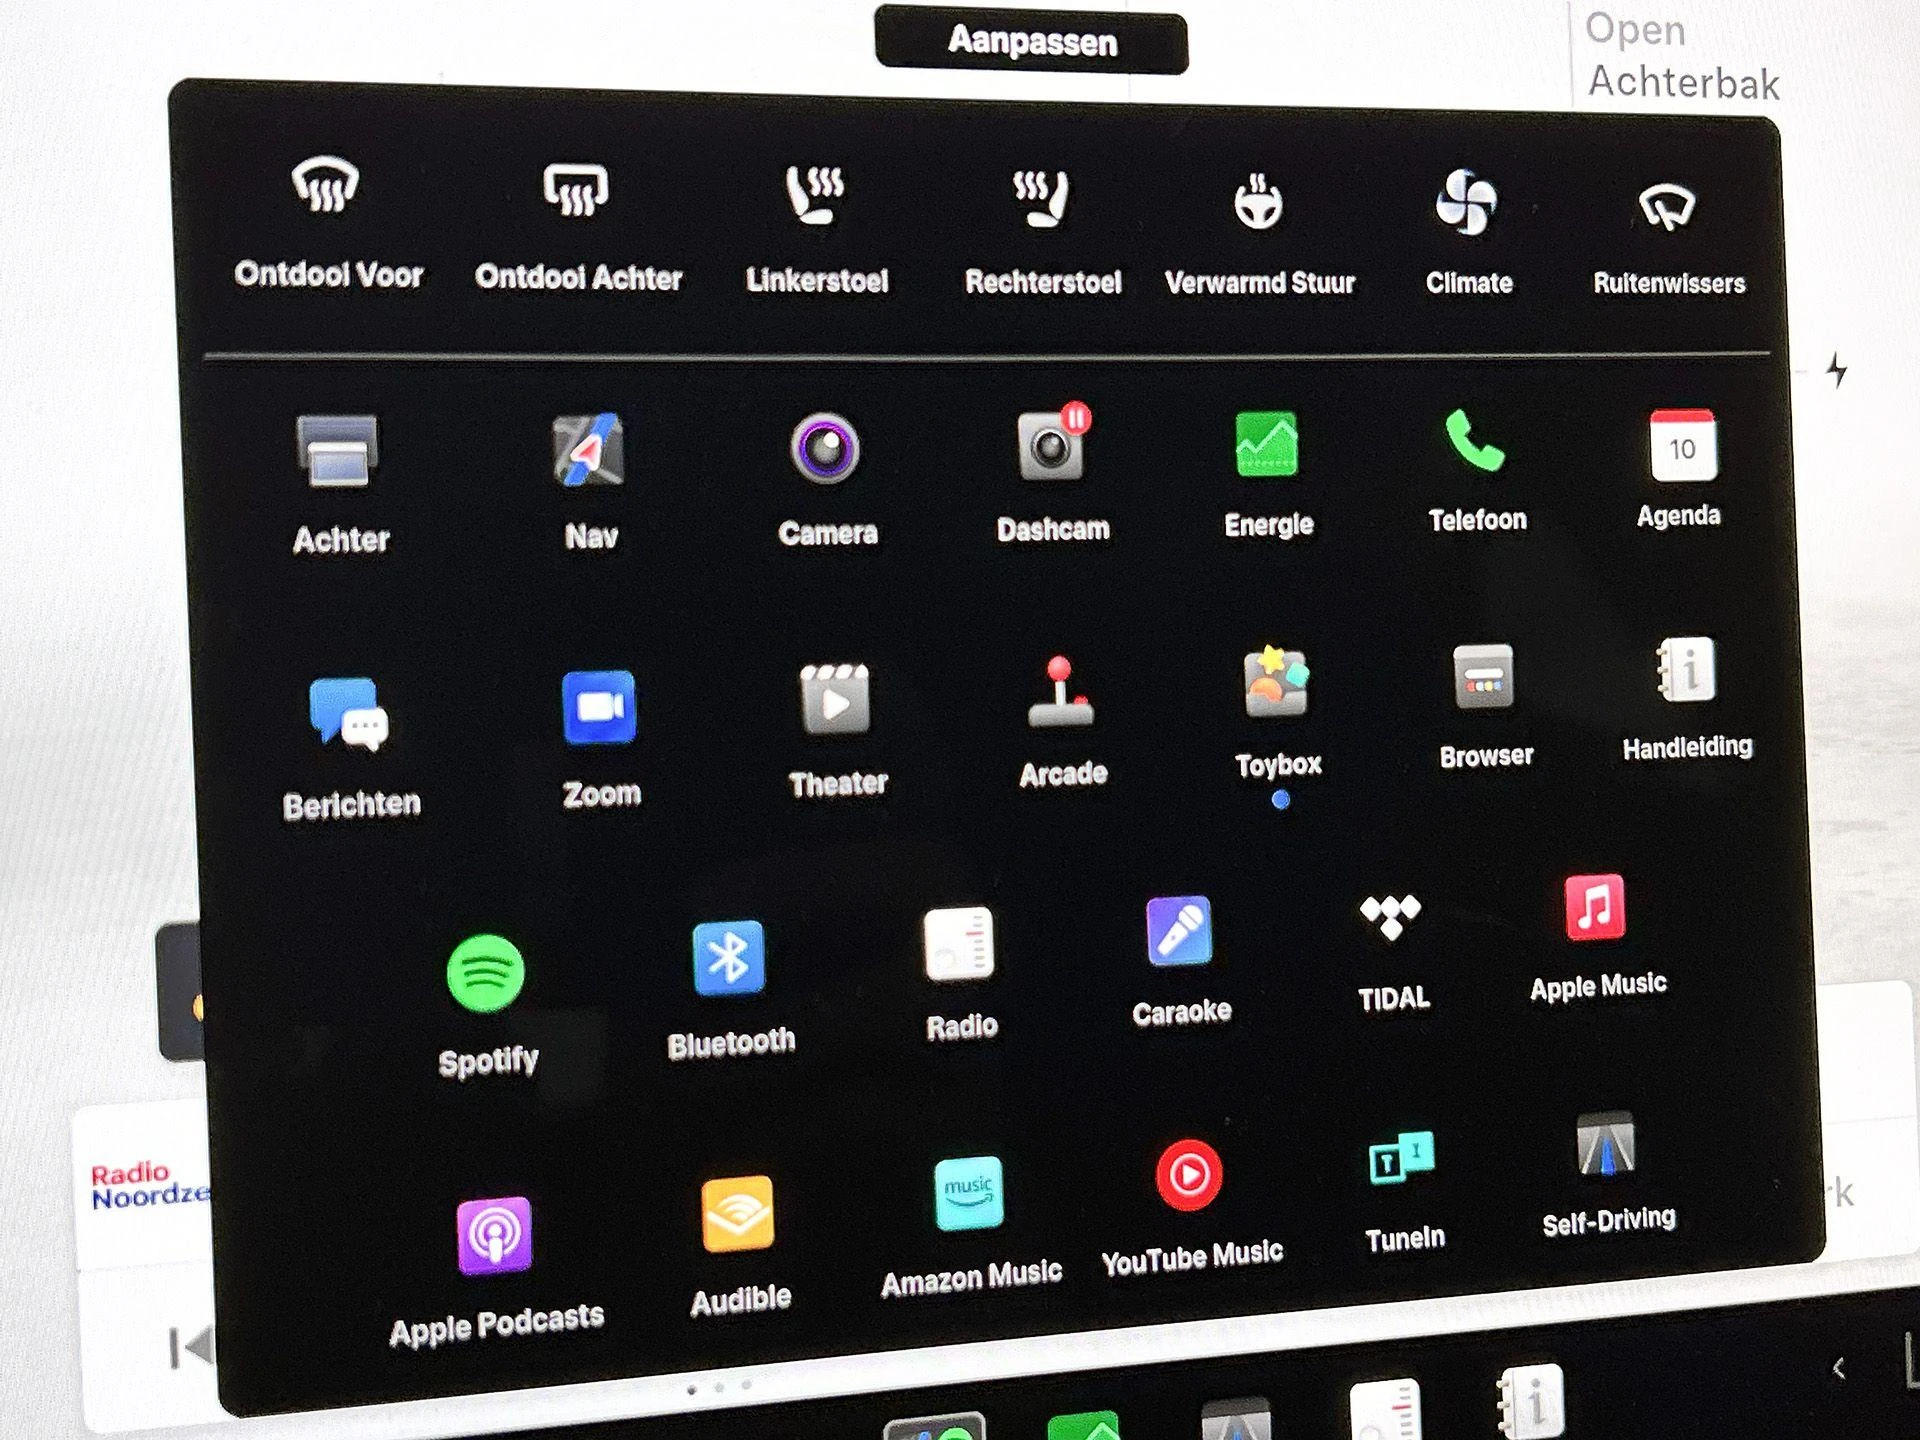Open the Telefoon phone app
Image resolution: width=1920 pixels, height=1440 pixels.
[x=1474, y=440]
